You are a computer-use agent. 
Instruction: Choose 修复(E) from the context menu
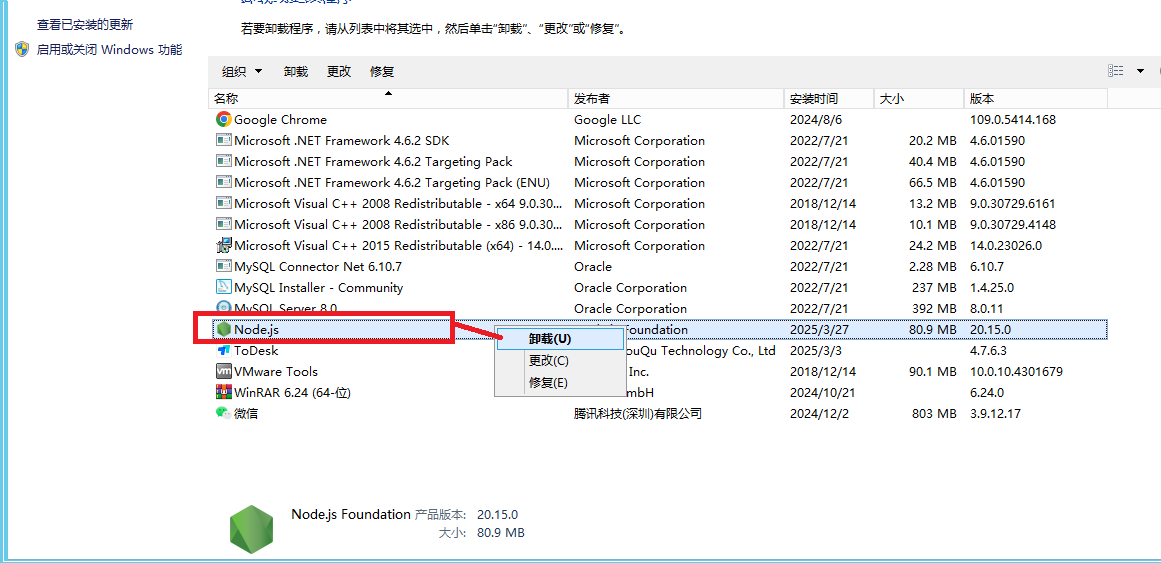[560, 383]
